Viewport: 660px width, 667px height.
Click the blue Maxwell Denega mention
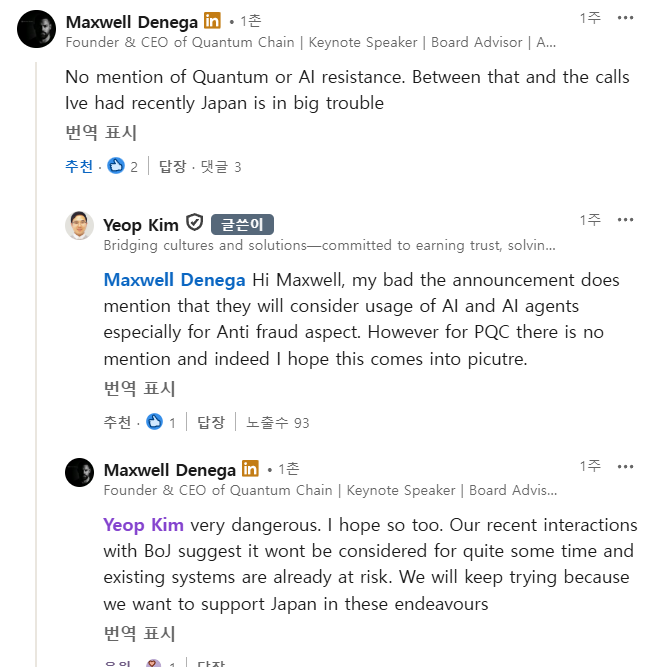pos(174,280)
